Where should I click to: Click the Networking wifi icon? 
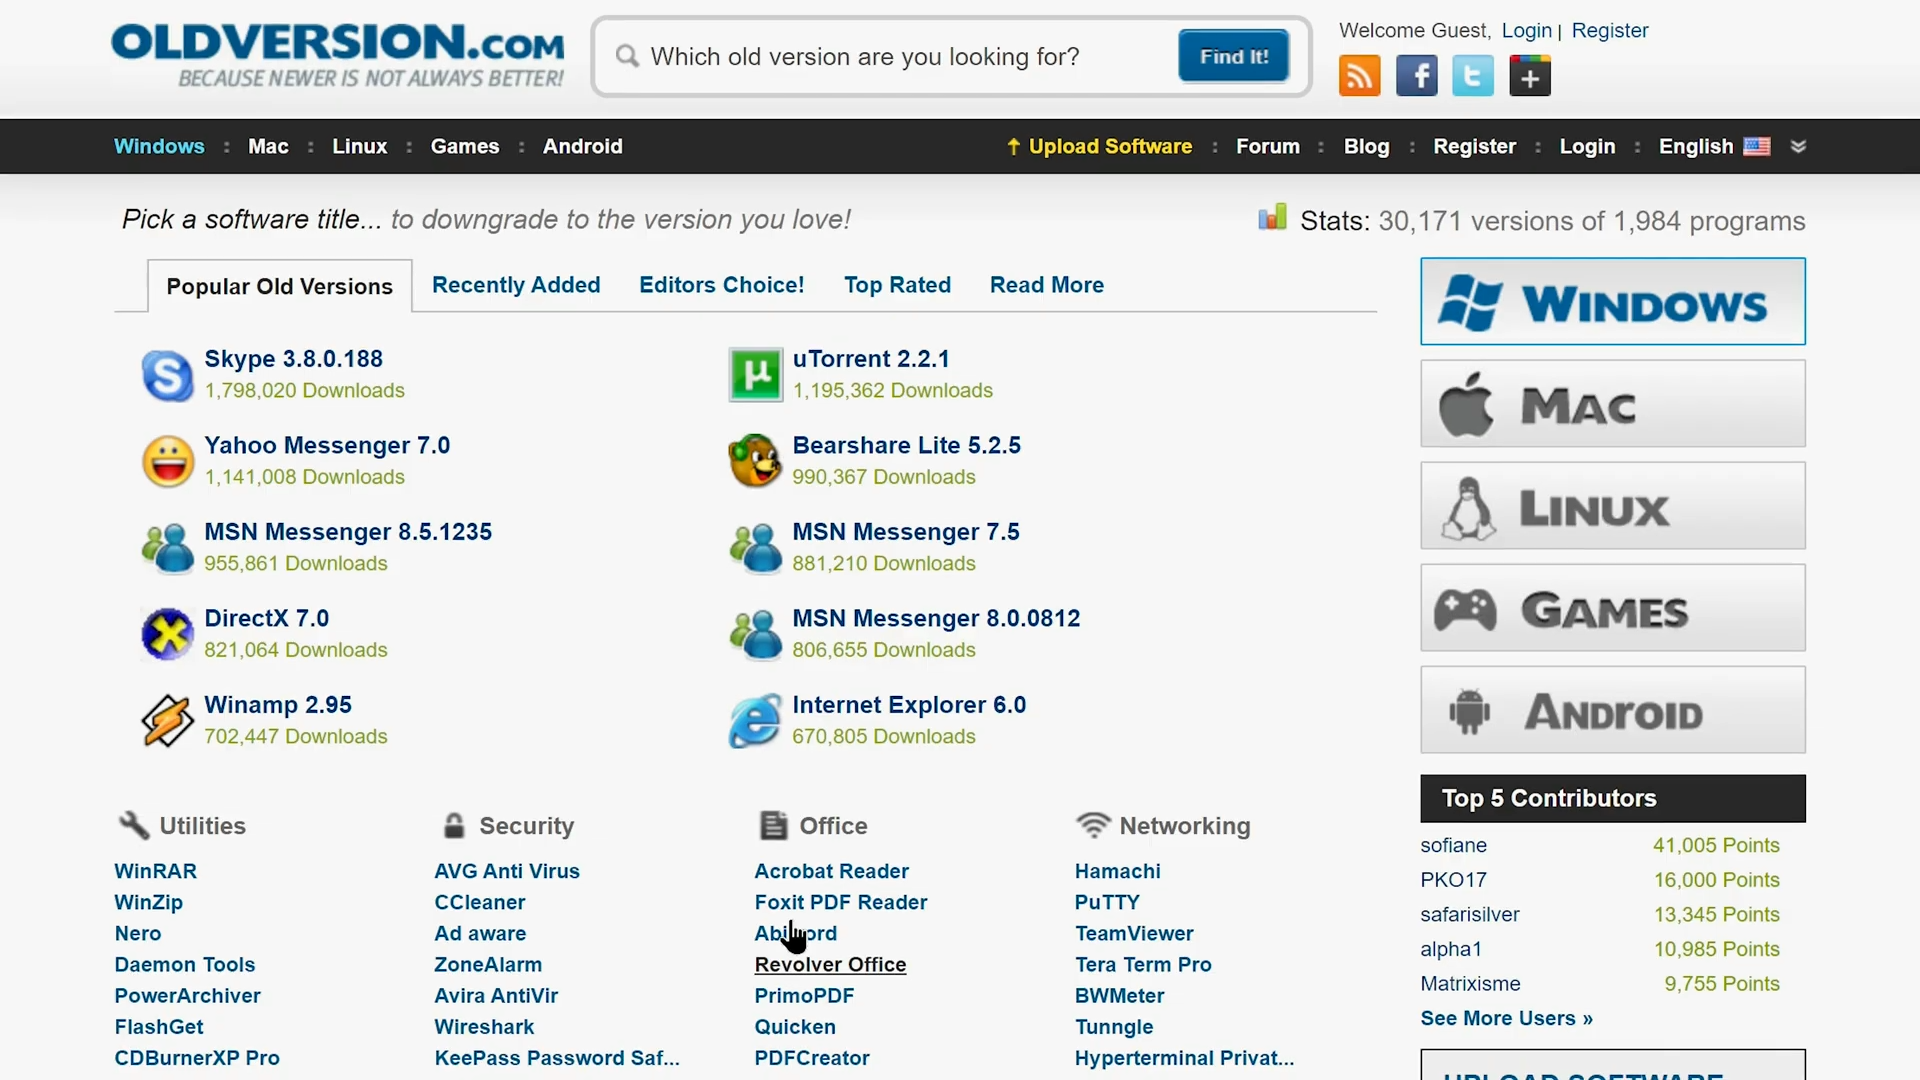1093,825
